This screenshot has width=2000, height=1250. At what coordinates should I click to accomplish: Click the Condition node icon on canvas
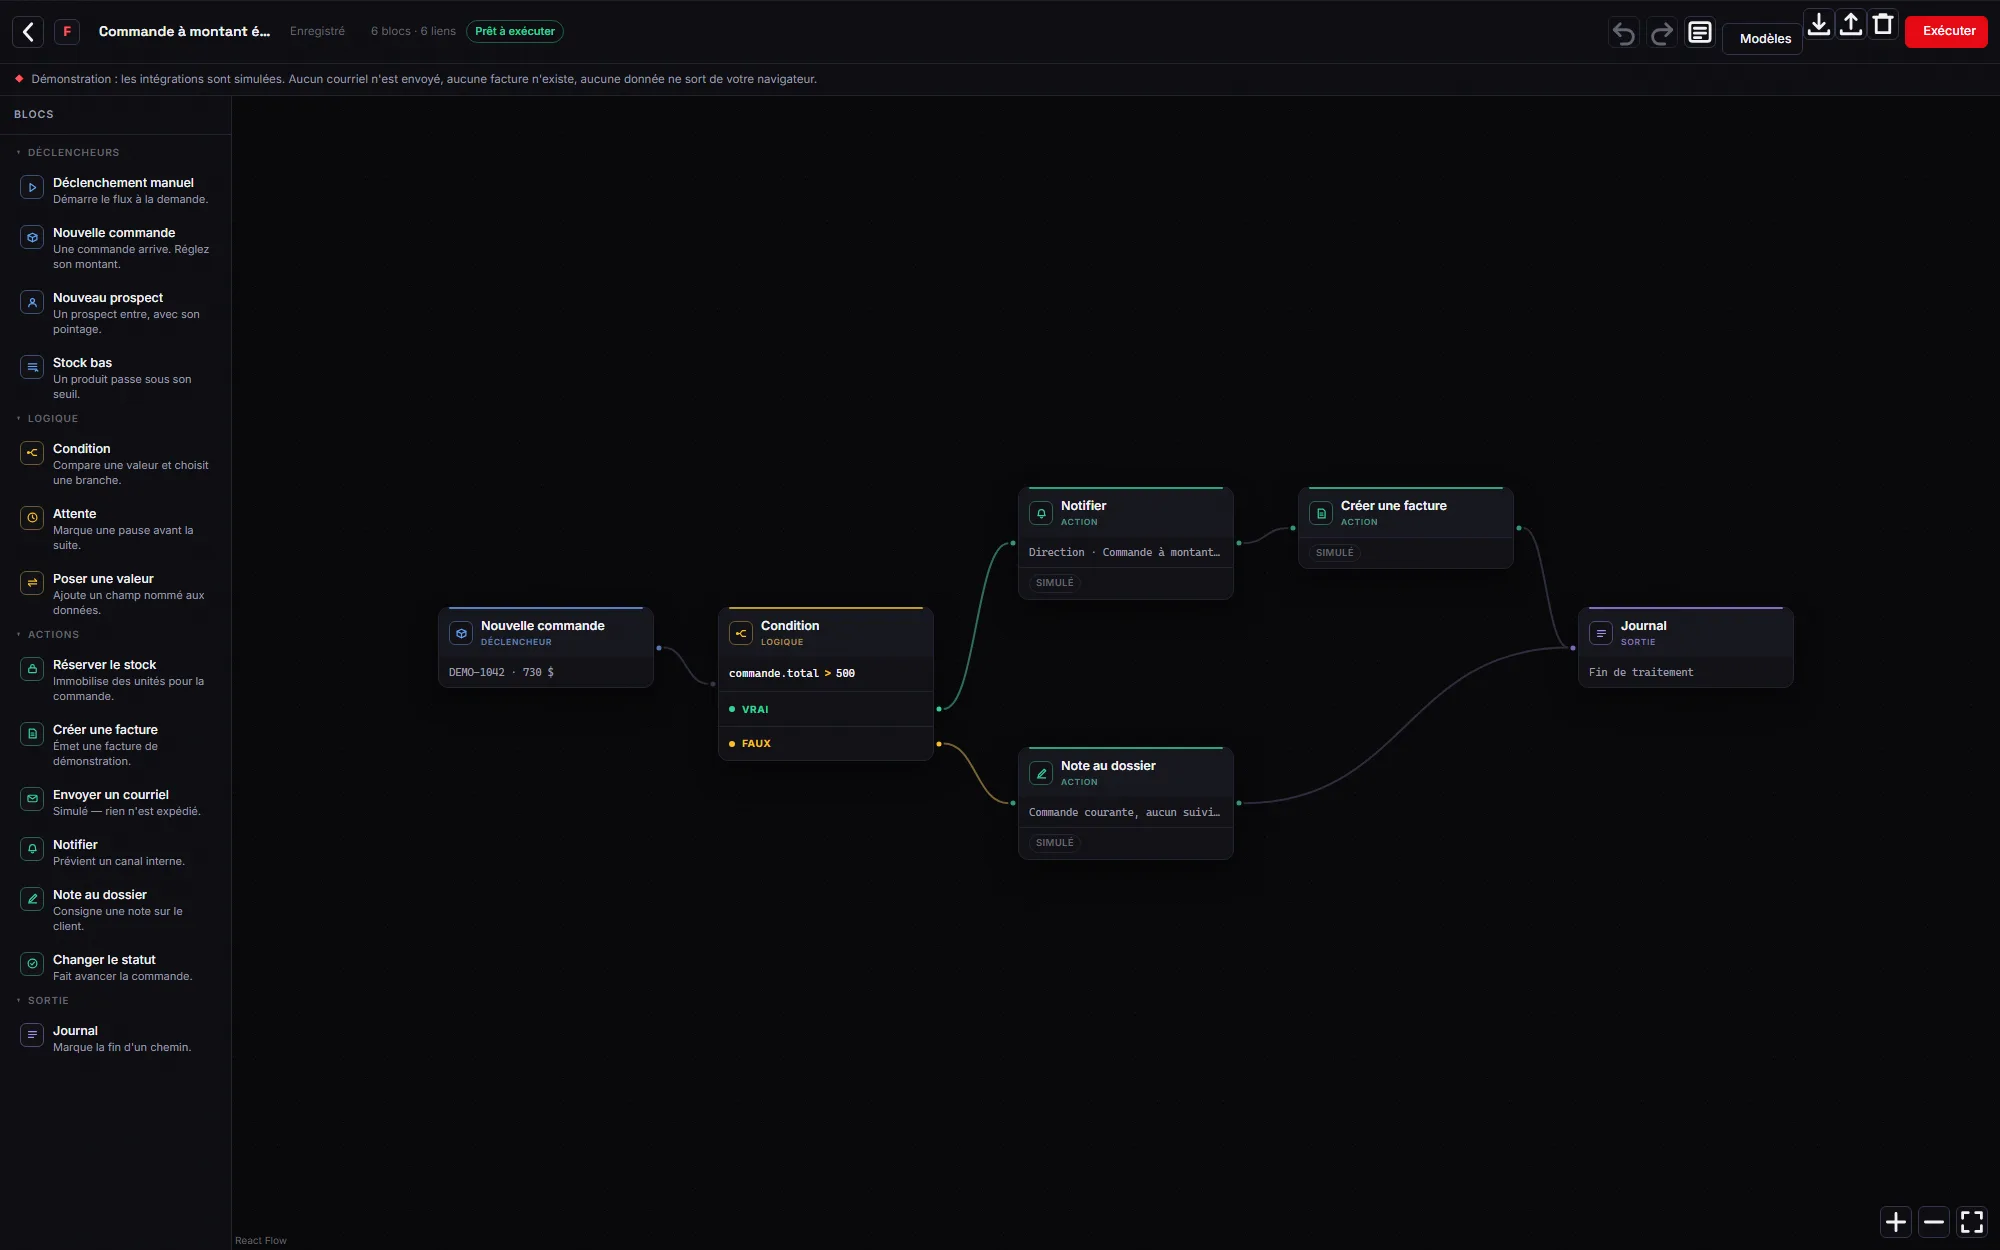pyautogui.click(x=741, y=633)
